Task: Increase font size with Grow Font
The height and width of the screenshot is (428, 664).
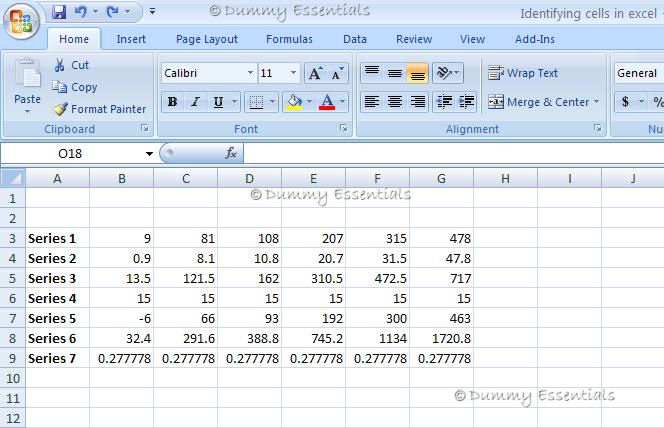Action: [315, 73]
